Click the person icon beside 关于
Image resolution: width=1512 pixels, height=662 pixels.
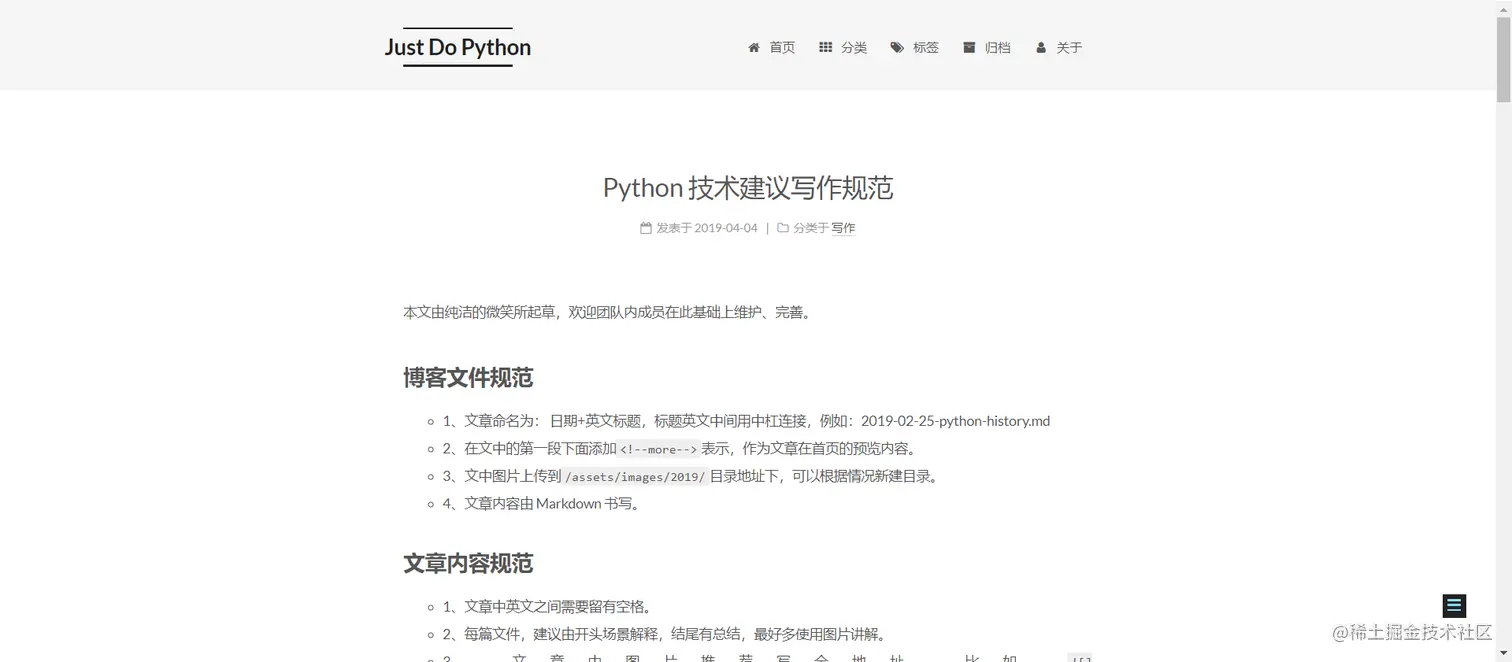click(x=1041, y=47)
